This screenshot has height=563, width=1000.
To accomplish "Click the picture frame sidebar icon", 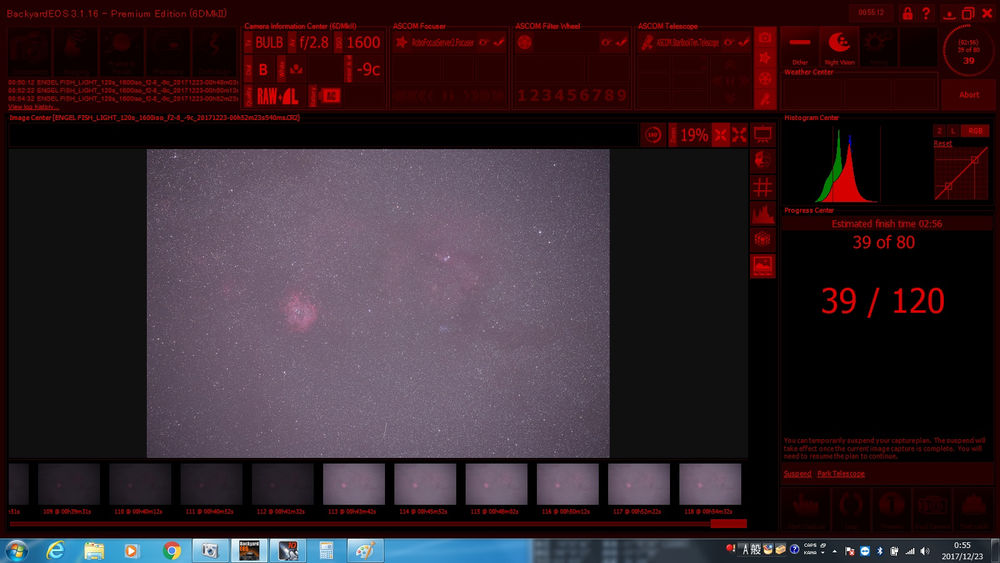I will pyautogui.click(x=763, y=266).
